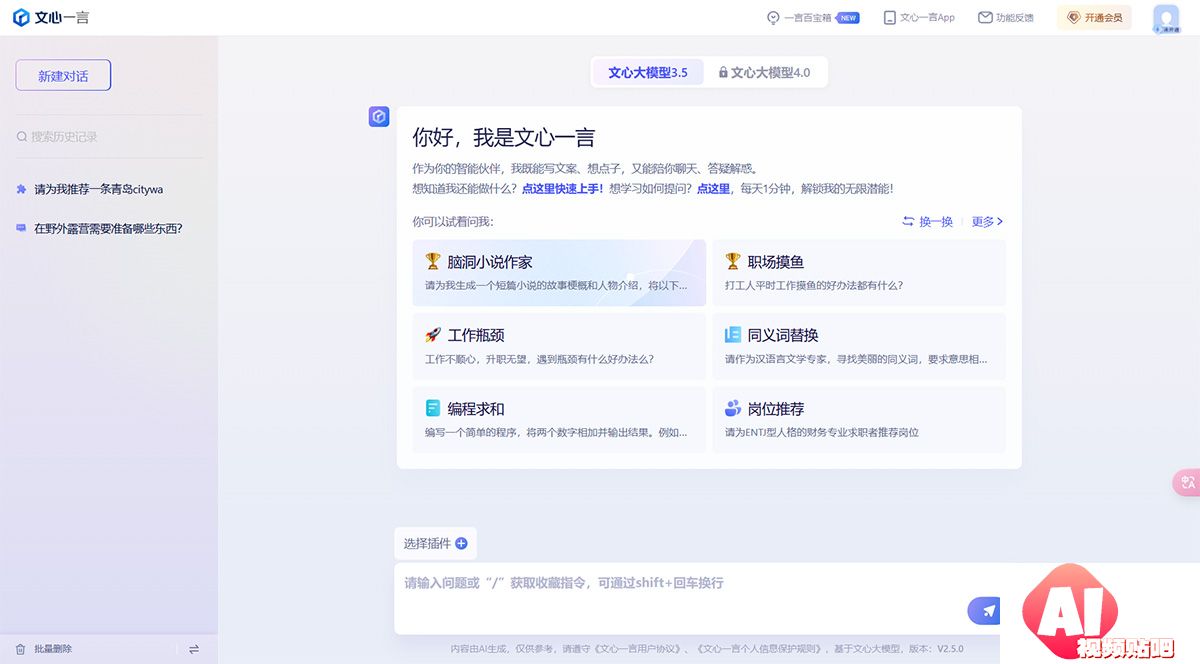Image resolution: width=1200 pixels, height=664 pixels.
Task: Click trophy icon on 脑洞小说作家 card
Action: coord(433,262)
